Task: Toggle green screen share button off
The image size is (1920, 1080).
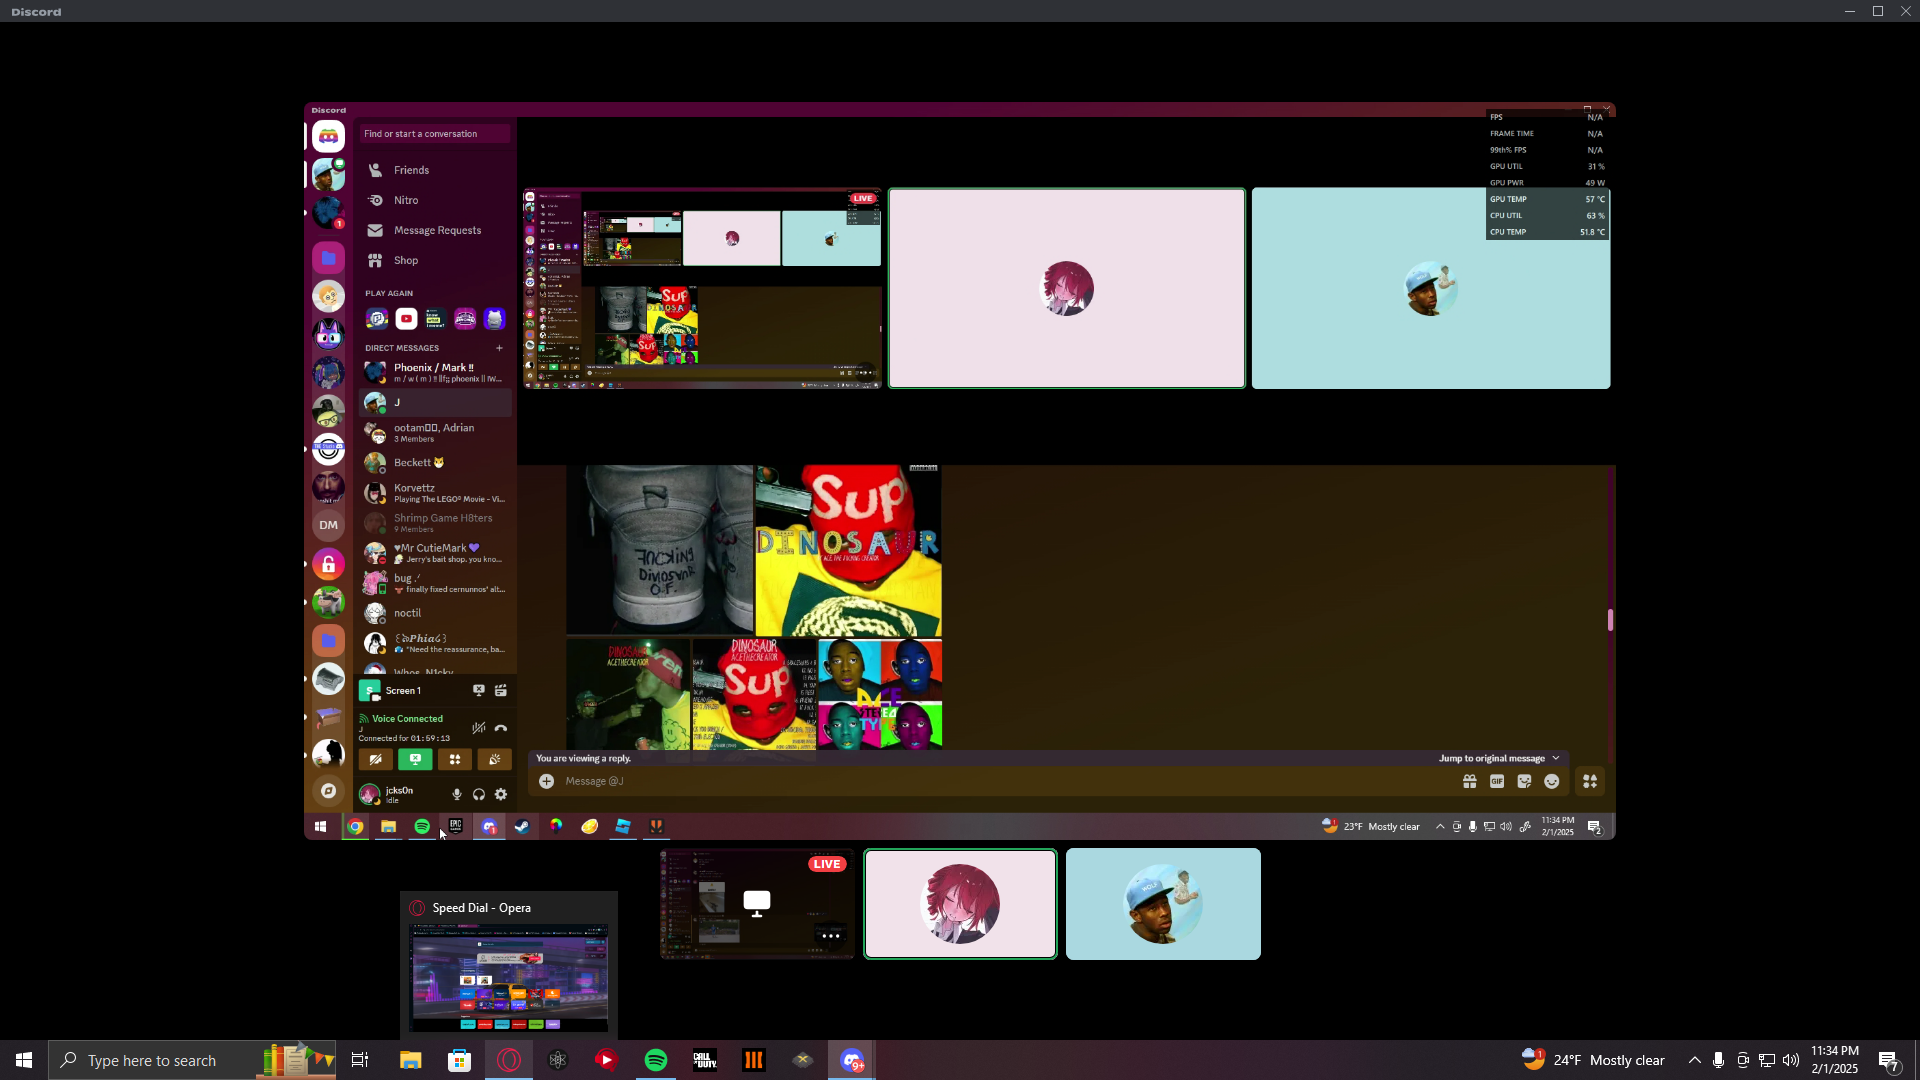Action: coord(415,759)
